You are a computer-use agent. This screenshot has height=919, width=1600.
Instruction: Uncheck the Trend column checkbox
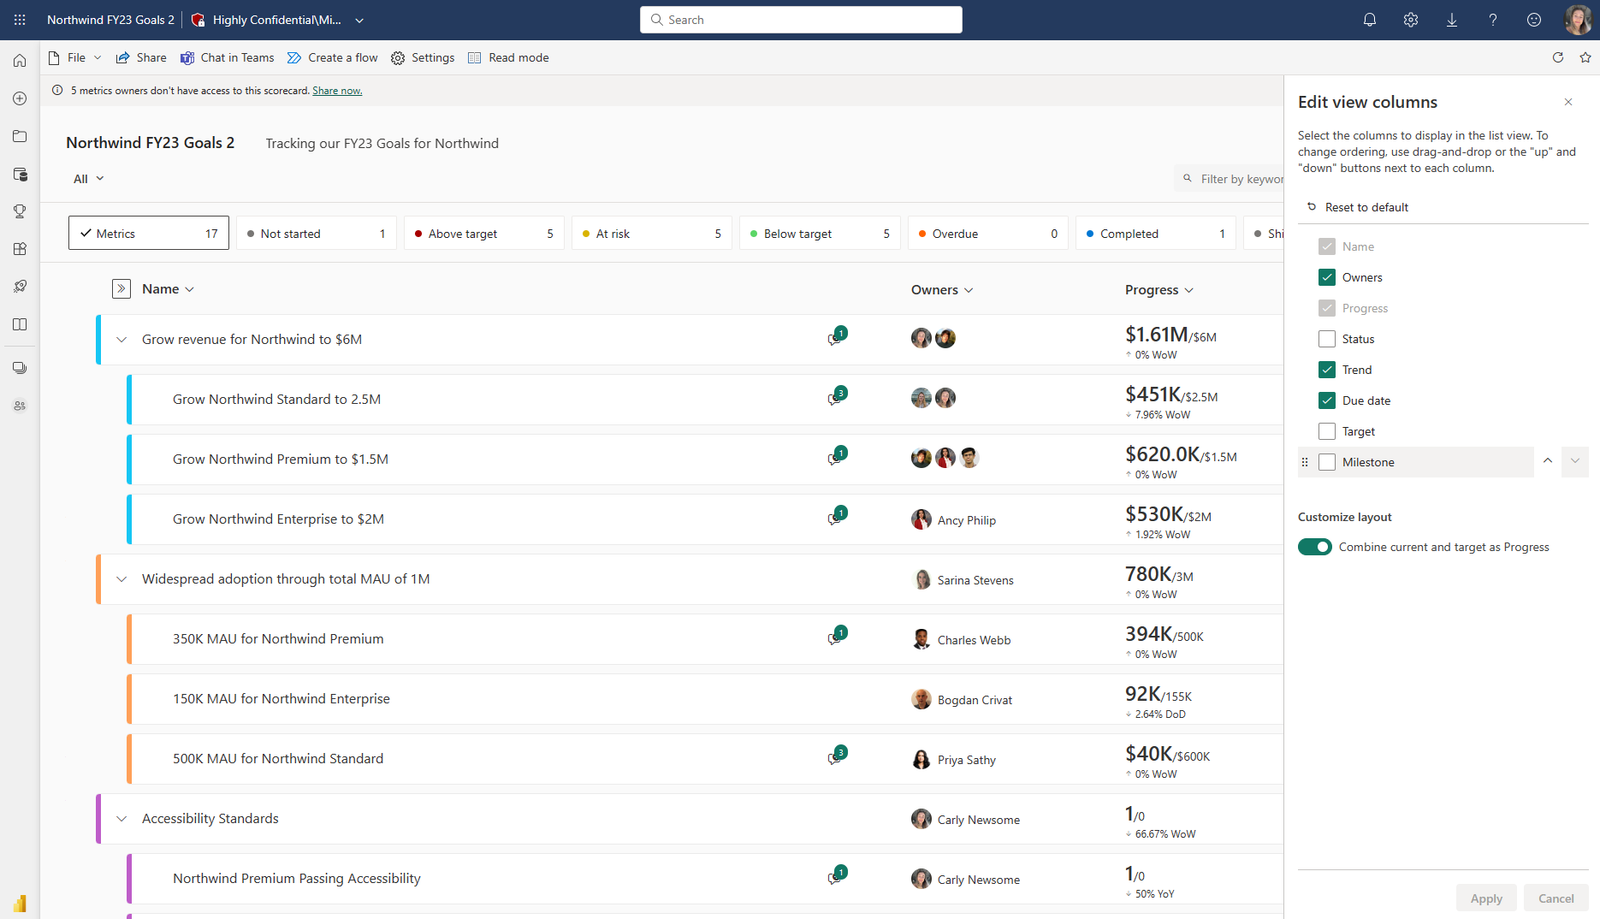pyautogui.click(x=1327, y=370)
